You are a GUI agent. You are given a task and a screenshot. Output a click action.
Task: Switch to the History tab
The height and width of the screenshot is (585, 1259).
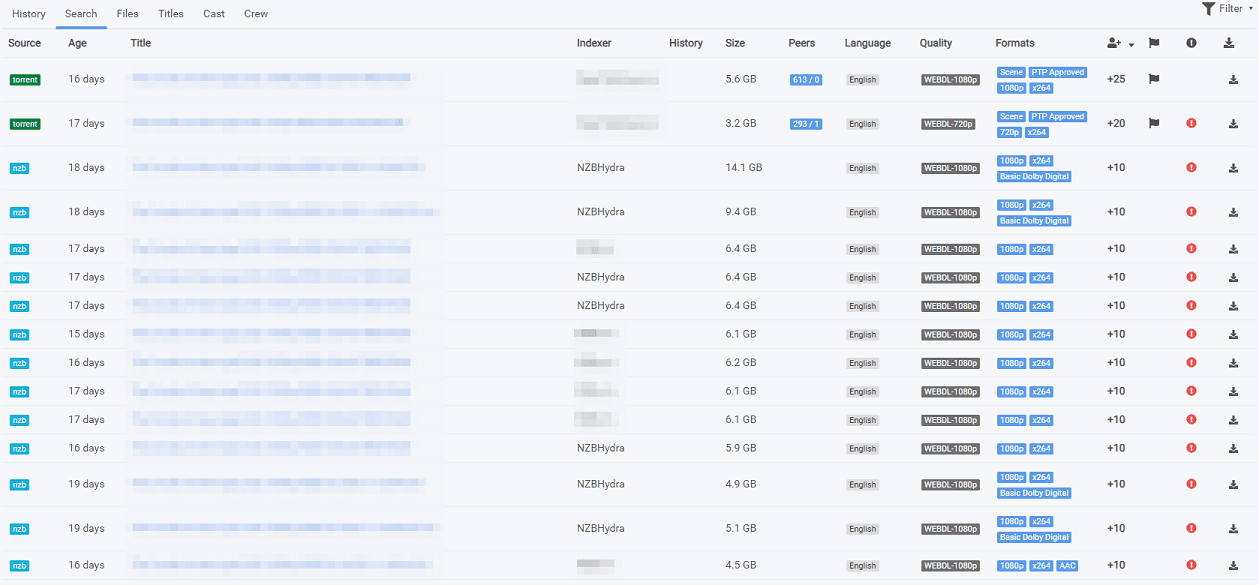pyautogui.click(x=29, y=14)
